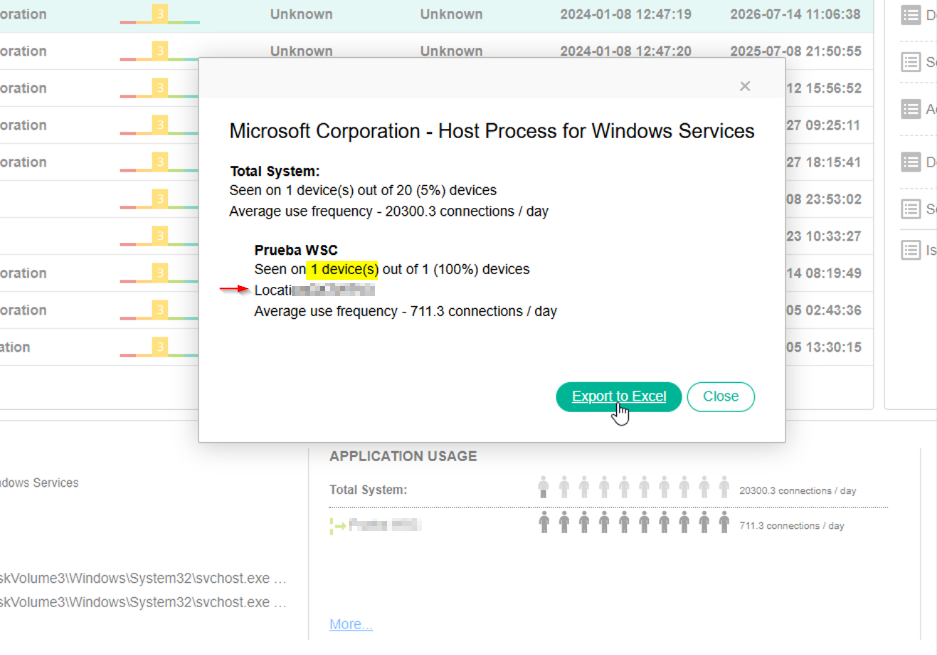Click the '20300.3 connections / day' value
Screen dimensions: 937x655
point(798,491)
